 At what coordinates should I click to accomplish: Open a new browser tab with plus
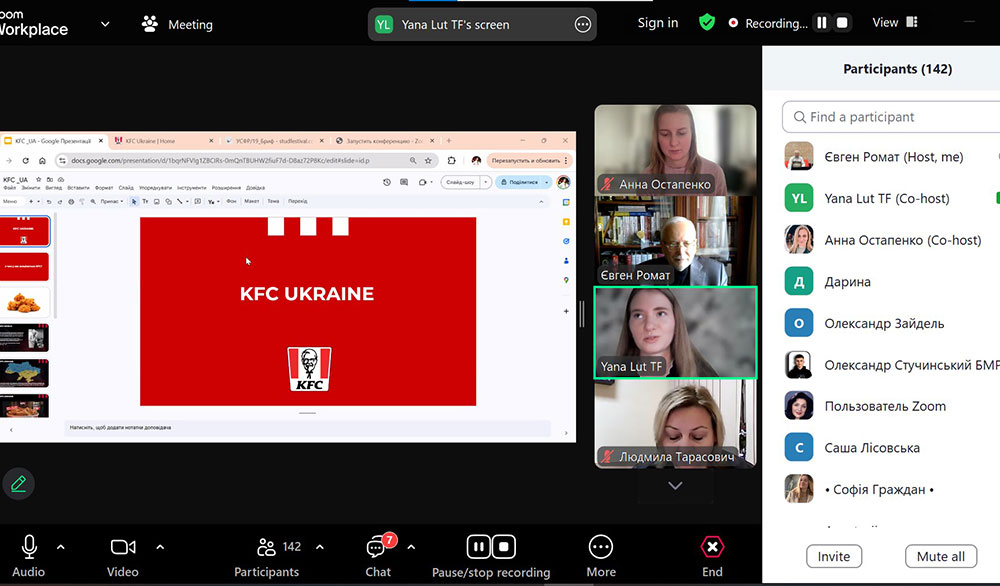(449, 140)
